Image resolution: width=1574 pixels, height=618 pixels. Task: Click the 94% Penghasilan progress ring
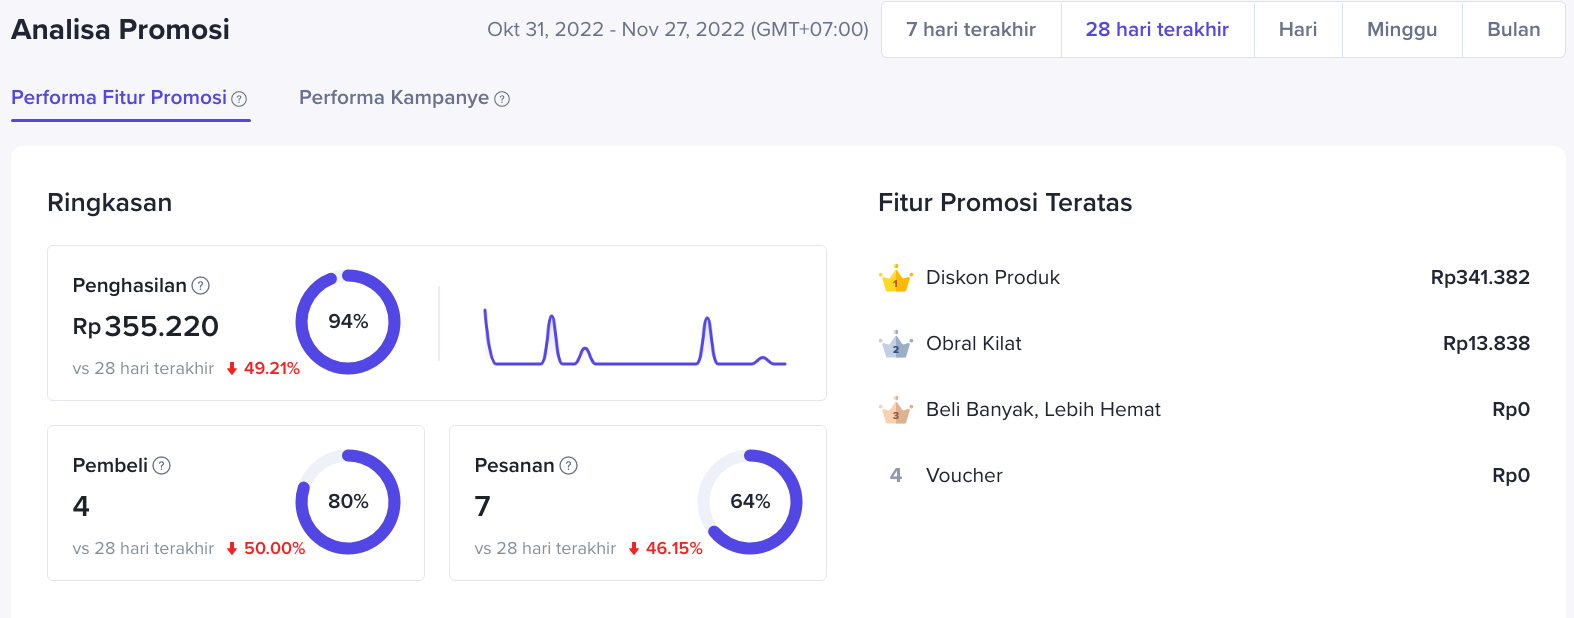[x=348, y=322]
